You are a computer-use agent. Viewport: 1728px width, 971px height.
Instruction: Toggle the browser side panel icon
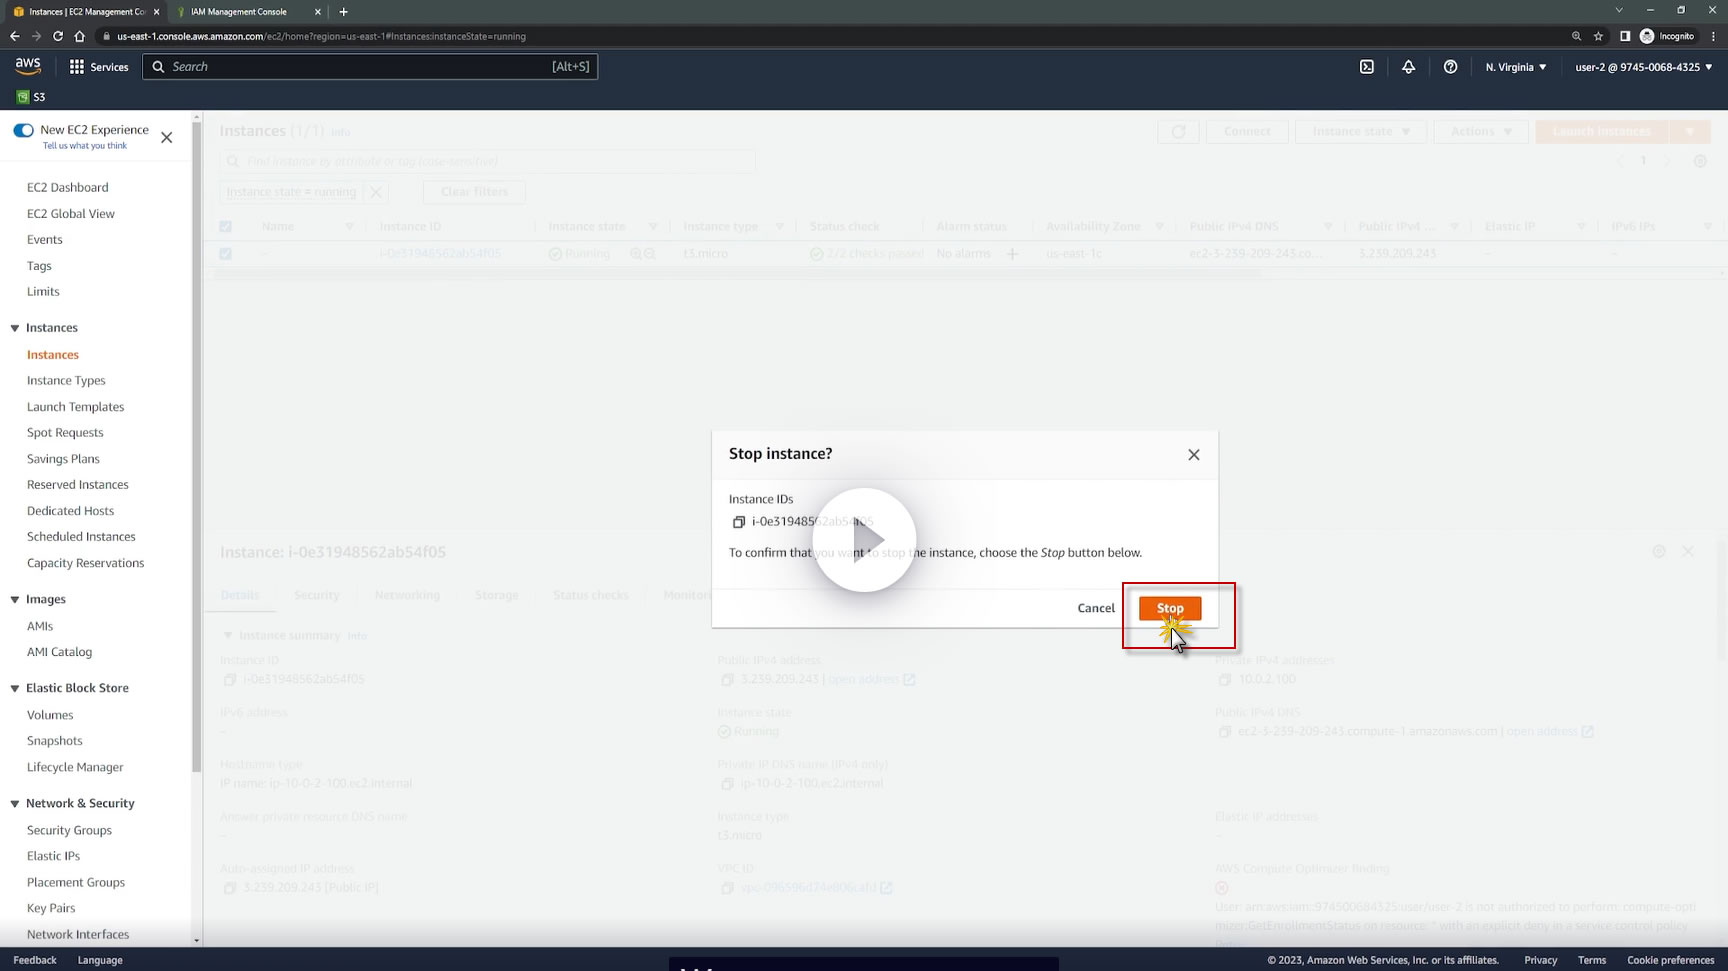click(x=1624, y=36)
